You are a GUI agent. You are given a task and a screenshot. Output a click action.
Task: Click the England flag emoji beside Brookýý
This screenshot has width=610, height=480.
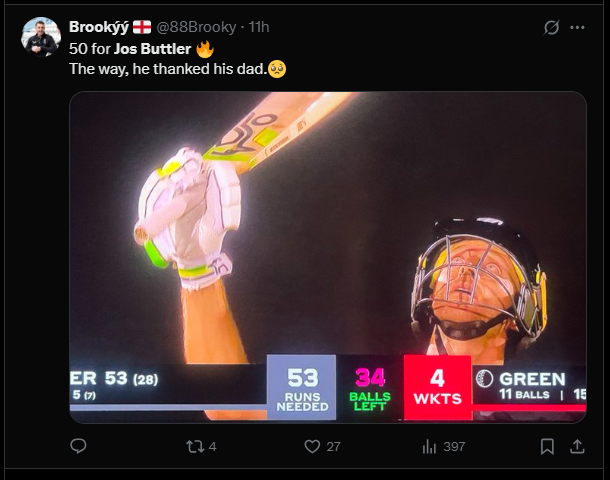[x=142, y=27]
